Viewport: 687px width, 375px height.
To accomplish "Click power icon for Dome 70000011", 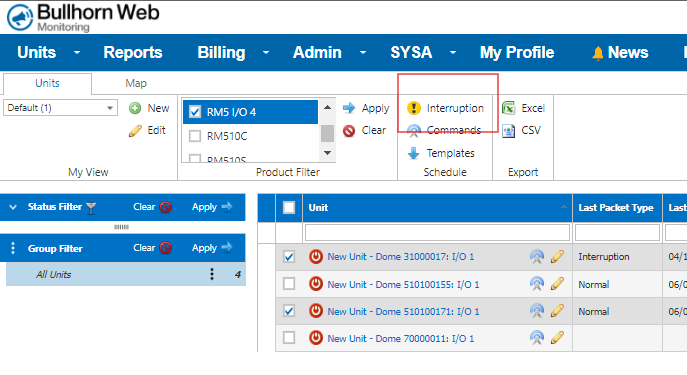I will (x=315, y=338).
